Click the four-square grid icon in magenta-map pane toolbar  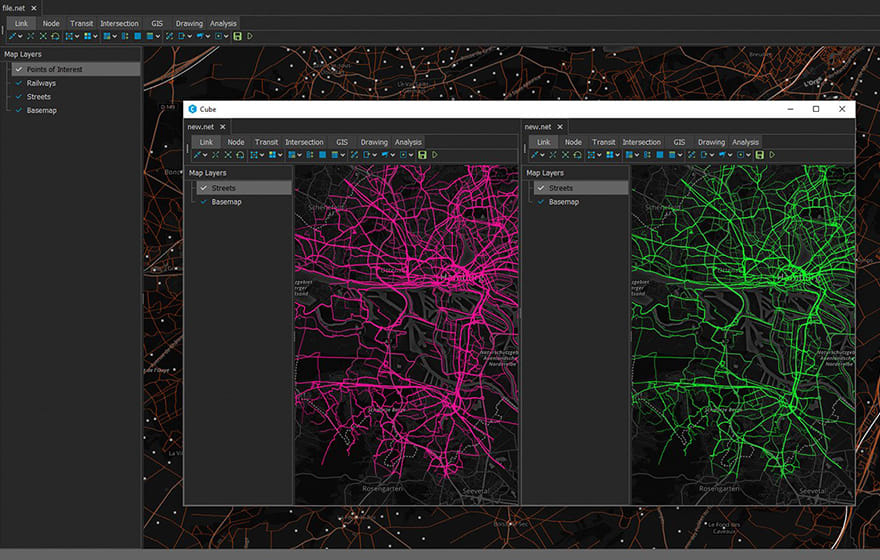pyautogui.click(x=272, y=154)
